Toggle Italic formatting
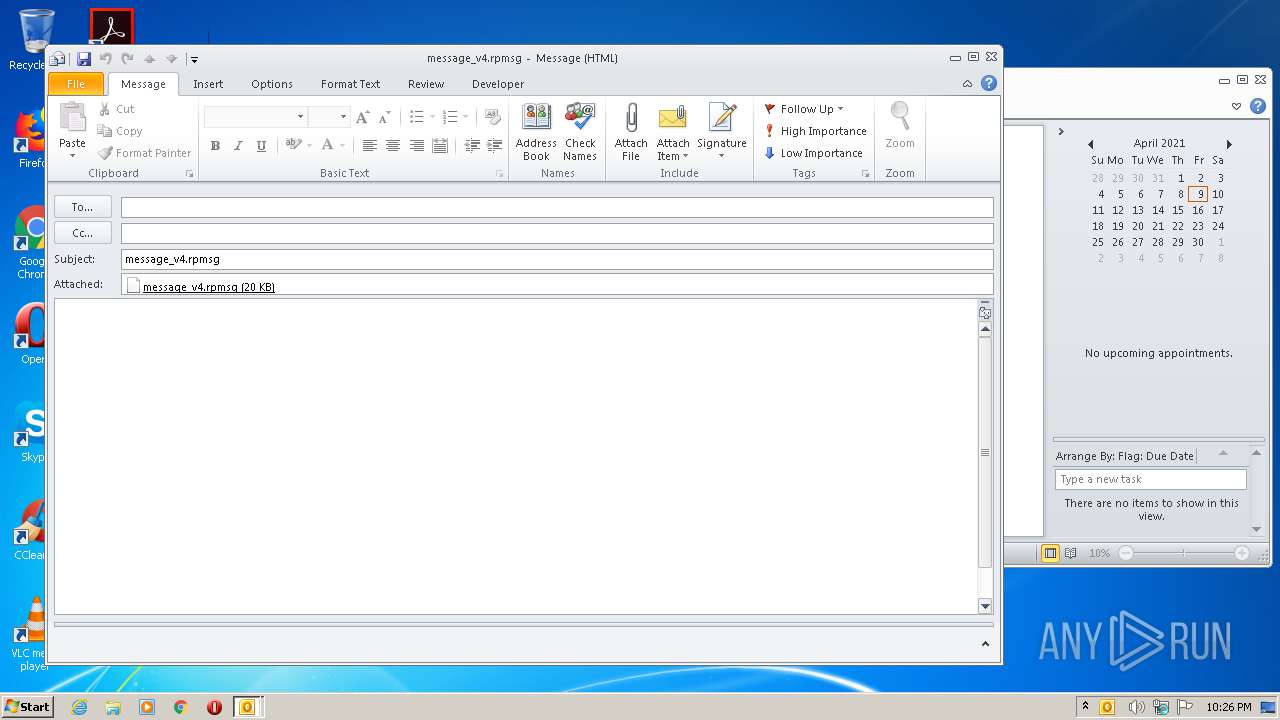This screenshot has width=1280, height=720. pos(238,146)
